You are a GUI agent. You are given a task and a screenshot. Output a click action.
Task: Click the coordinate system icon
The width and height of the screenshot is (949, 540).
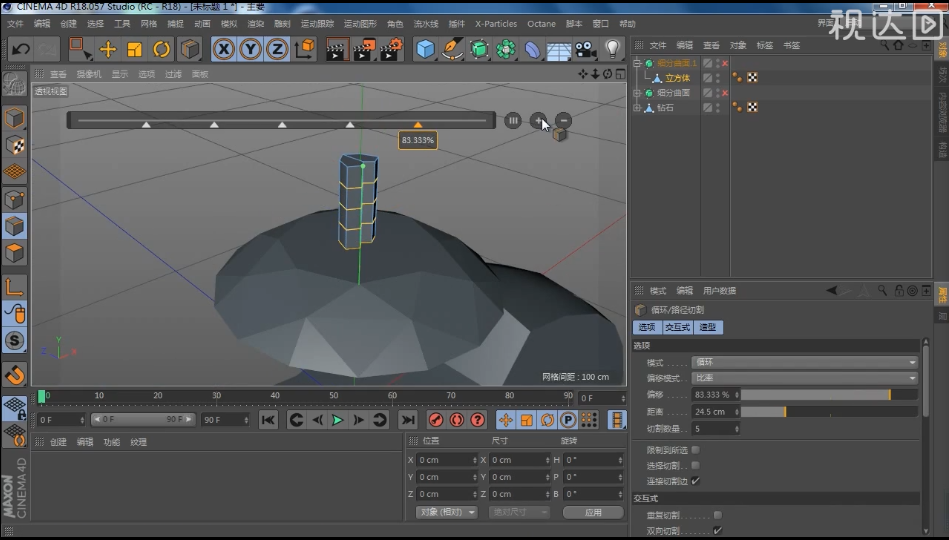tap(304, 49)
